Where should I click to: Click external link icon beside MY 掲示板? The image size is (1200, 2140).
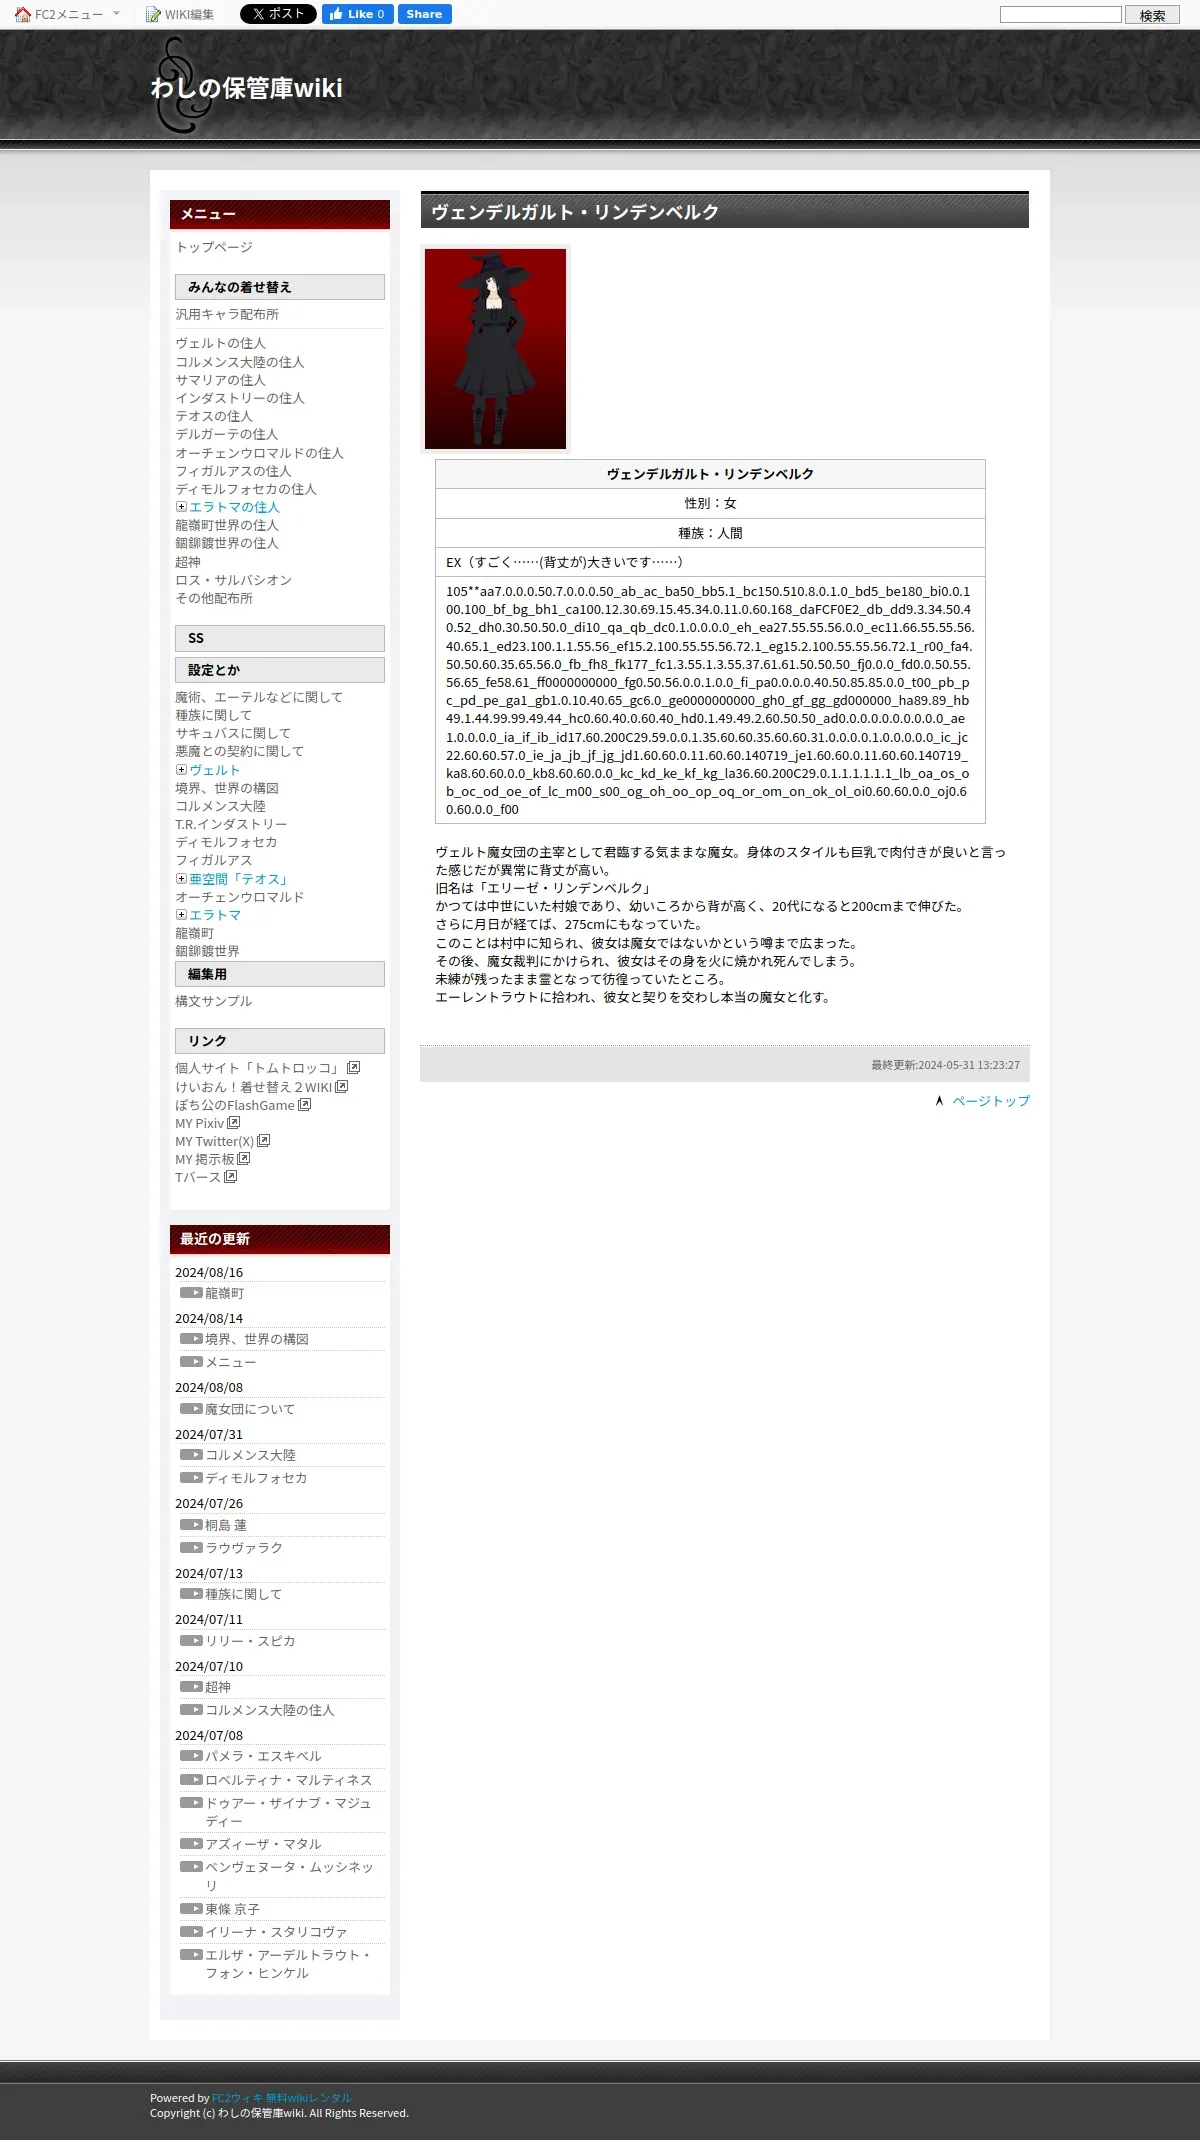(x=243, y=1158)
